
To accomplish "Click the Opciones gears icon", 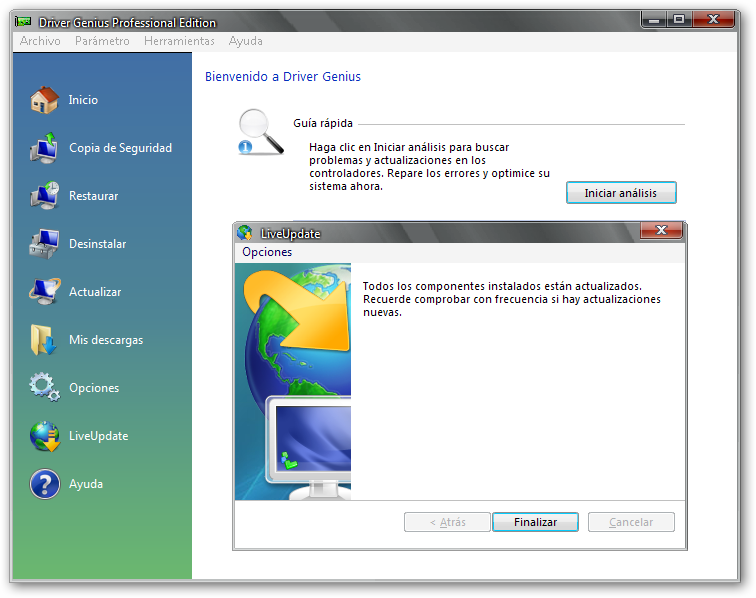I will coord(45,388).
